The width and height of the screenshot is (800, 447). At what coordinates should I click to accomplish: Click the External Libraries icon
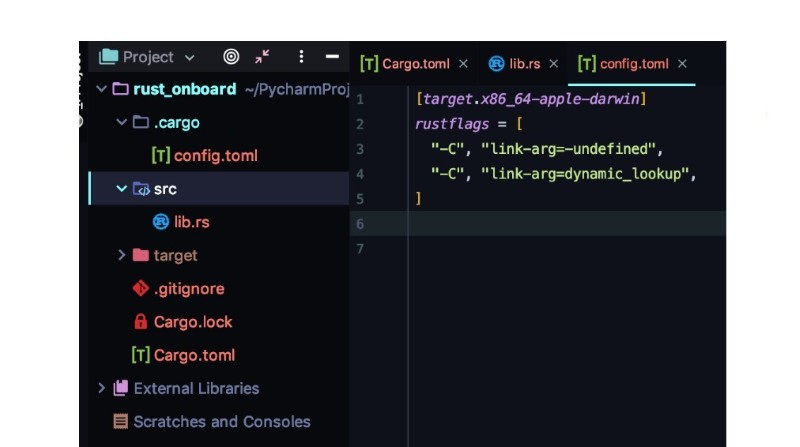point(121,388)
